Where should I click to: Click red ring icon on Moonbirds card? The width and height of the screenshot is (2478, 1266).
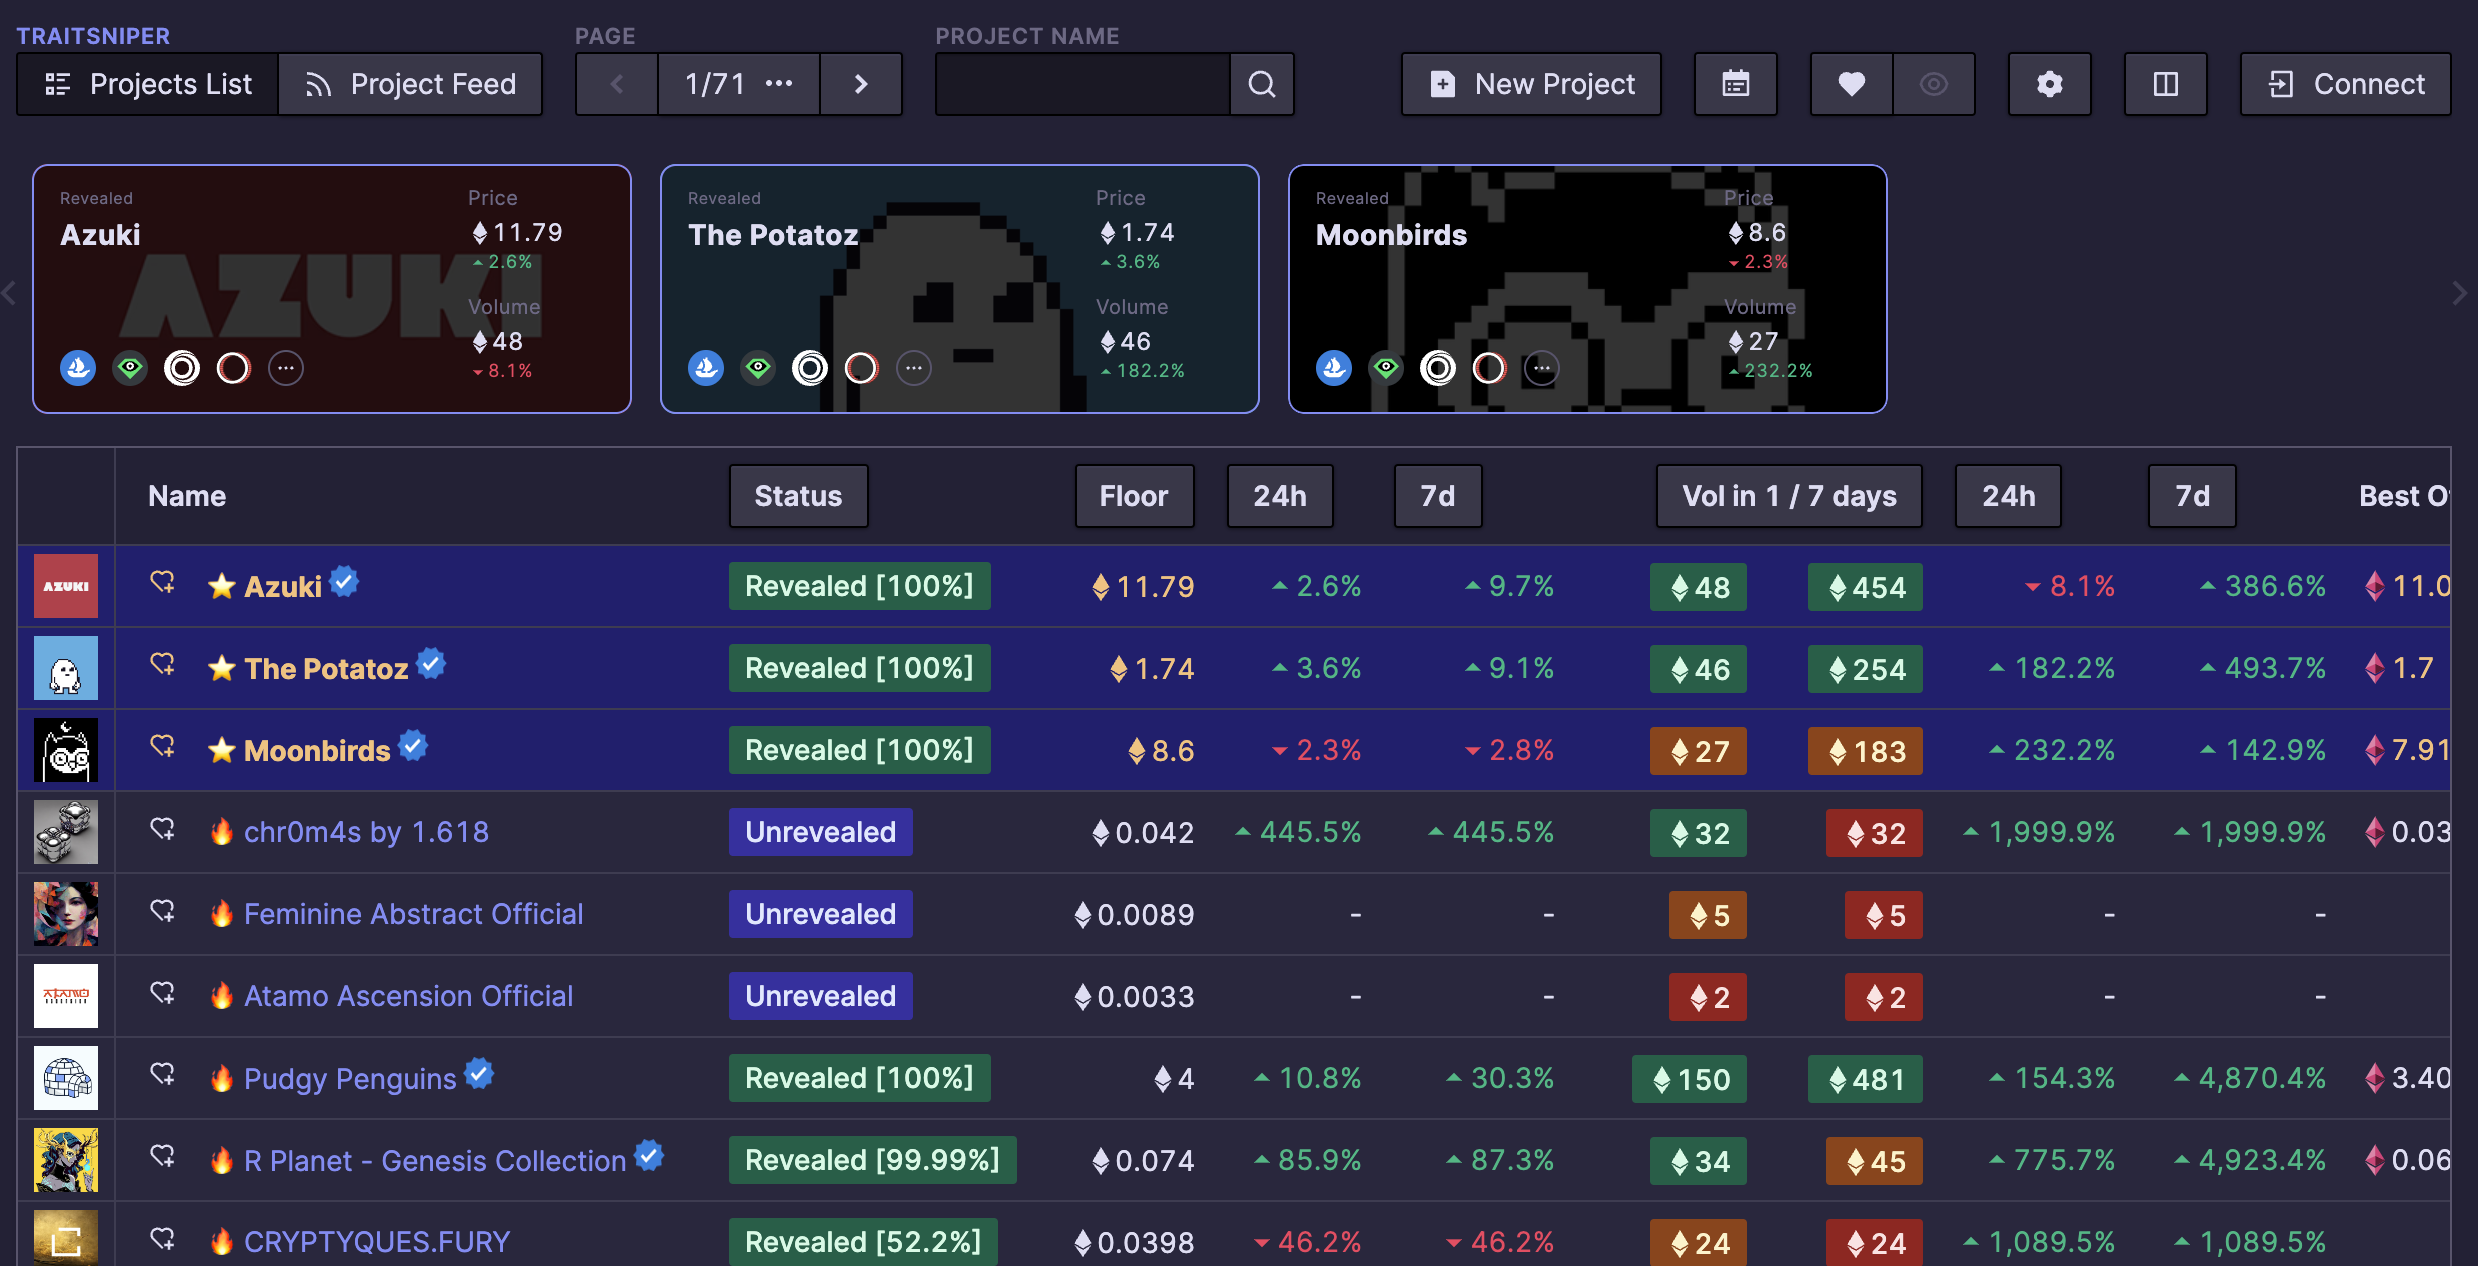click(x=1490, y=368)
